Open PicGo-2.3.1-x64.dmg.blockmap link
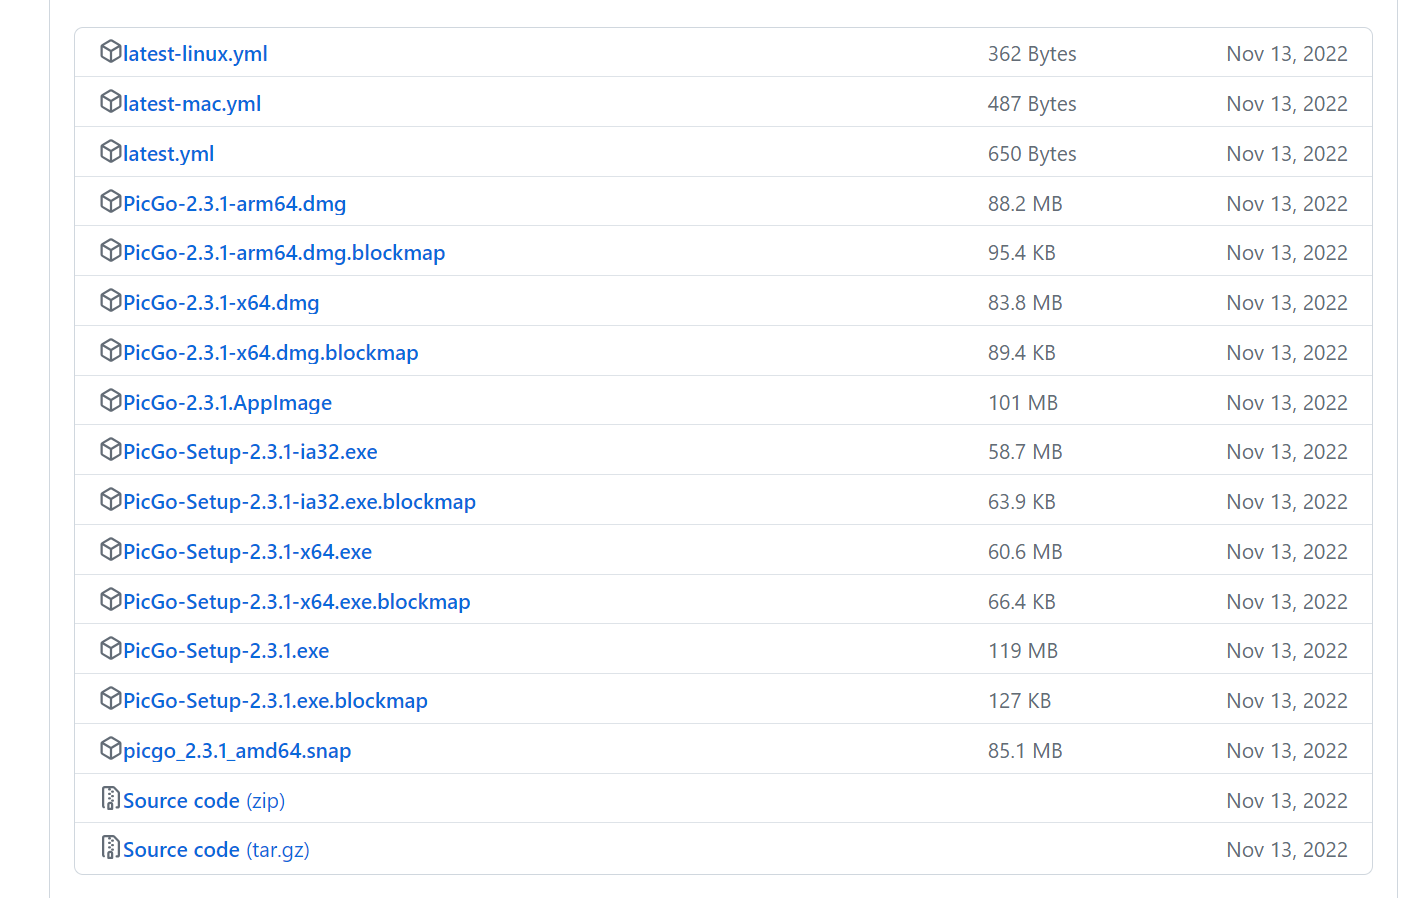This screenshot has height=898, width=1423. click(x=270, y=353)
